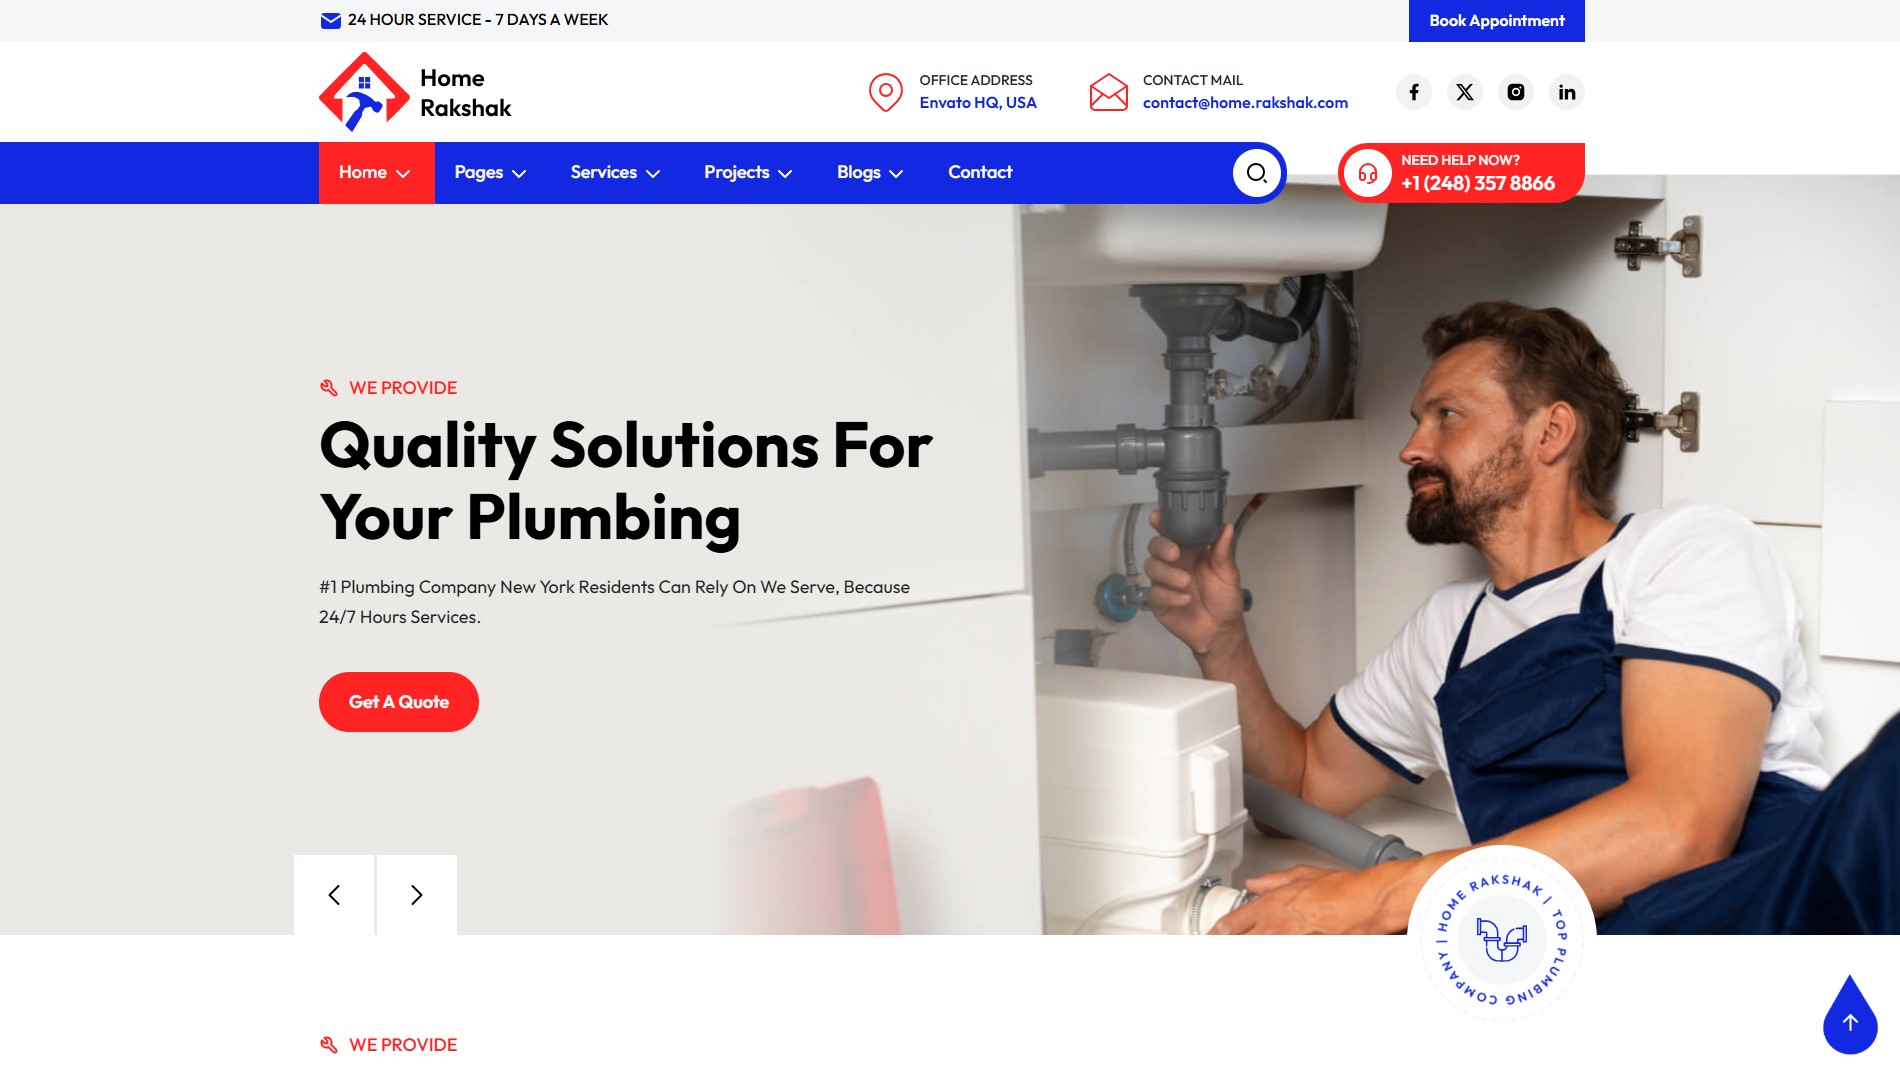Click the Book Appointment button
The height and width of the screenshot is (1070, 1900).
pos(1496,21)
